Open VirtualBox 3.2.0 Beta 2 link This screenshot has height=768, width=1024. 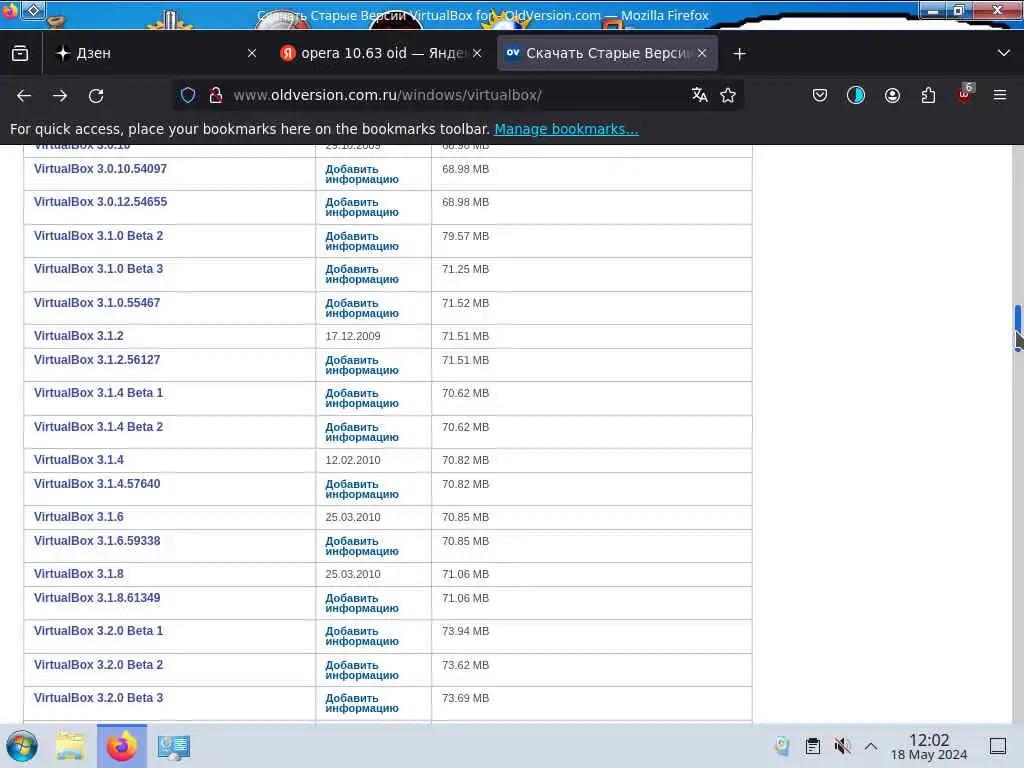(99, 665)
